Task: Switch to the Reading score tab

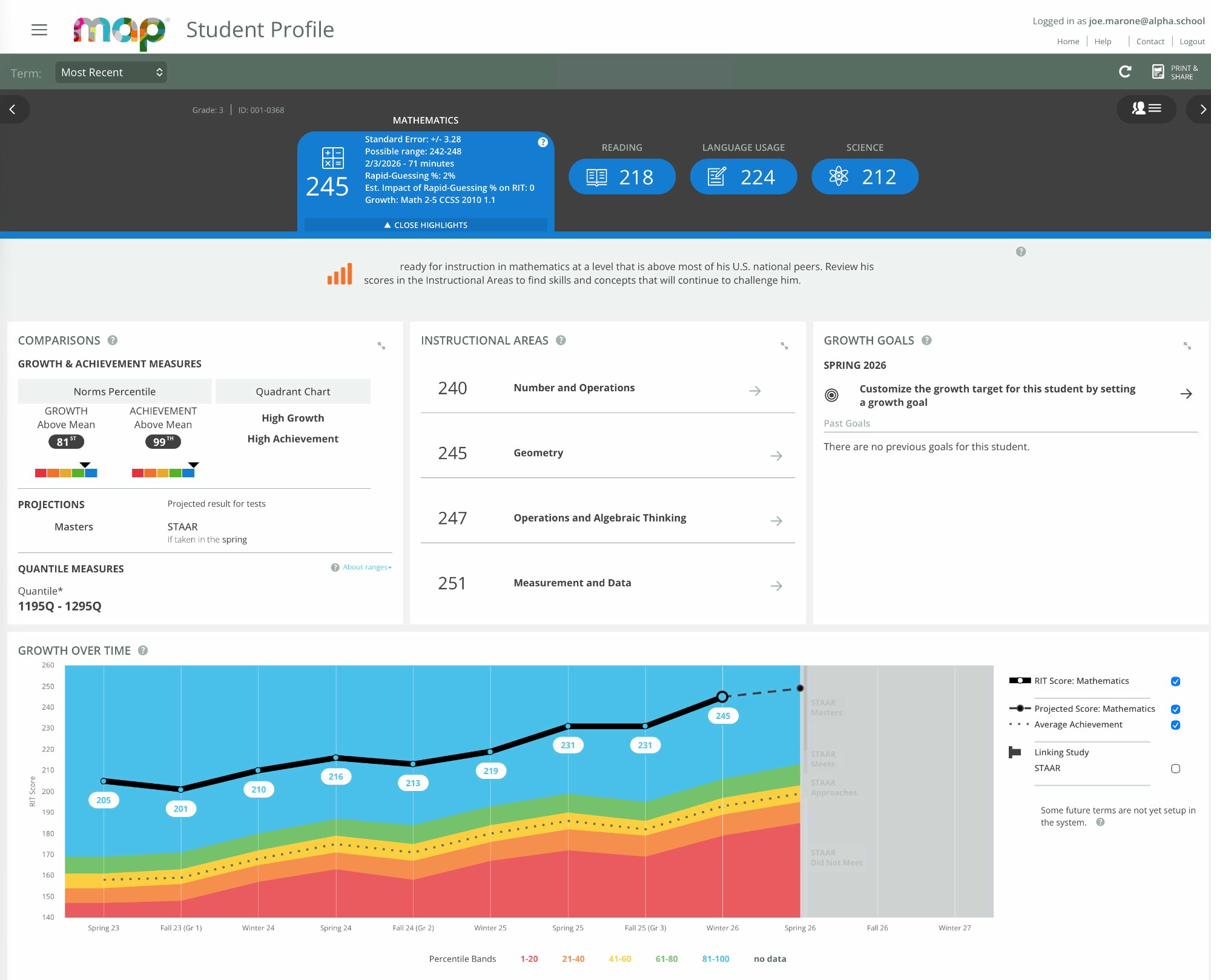Action: pyautogui.click(x=622, y=177)
